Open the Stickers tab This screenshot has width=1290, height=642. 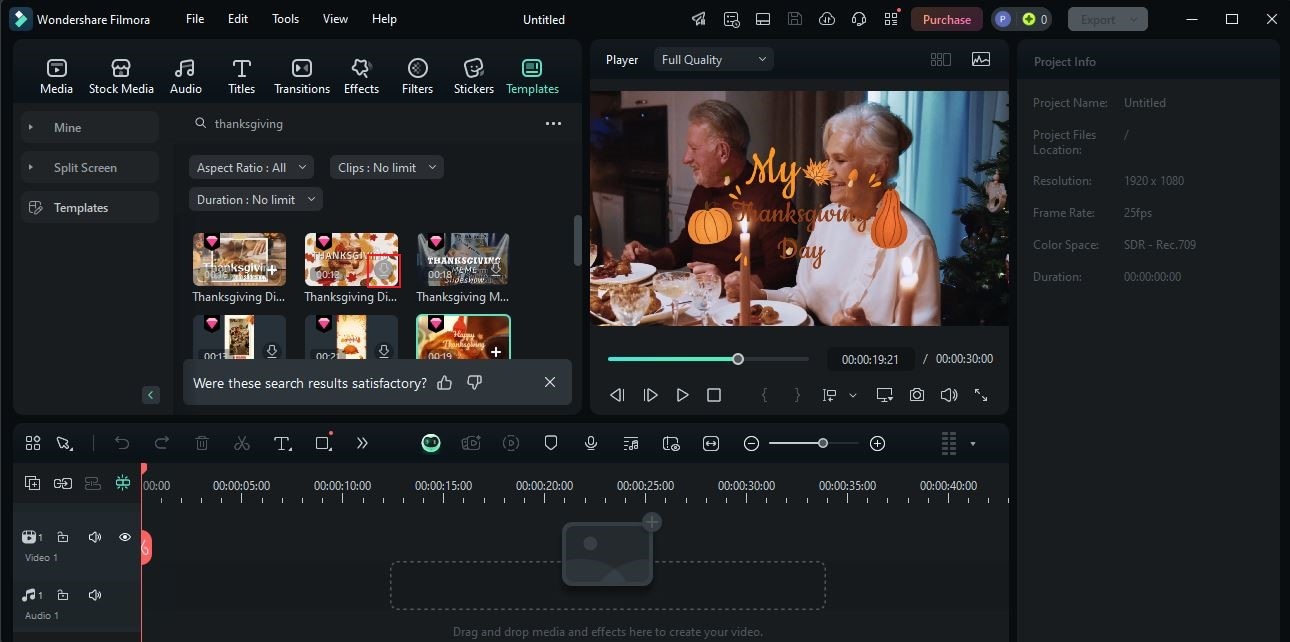click(474, 76)
